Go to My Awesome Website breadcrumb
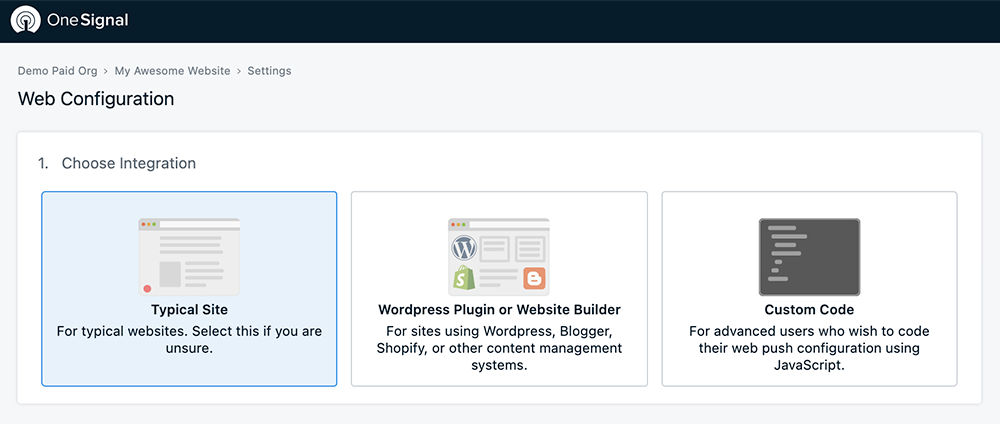Viewport: 1000px width, 424px height. 172,71
